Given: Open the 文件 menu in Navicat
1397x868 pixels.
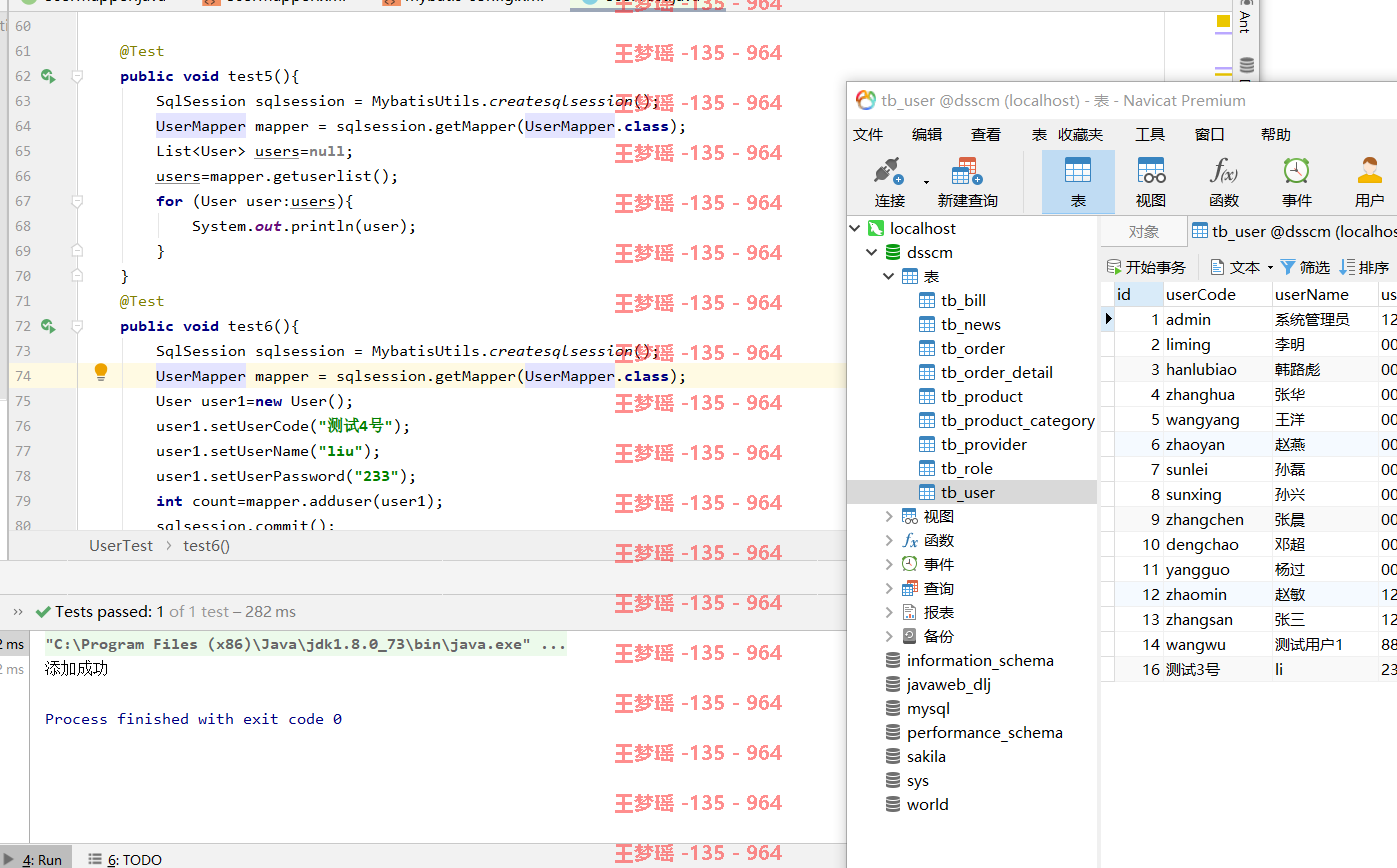Looking at the screenshot, I should tap(868, 134).
